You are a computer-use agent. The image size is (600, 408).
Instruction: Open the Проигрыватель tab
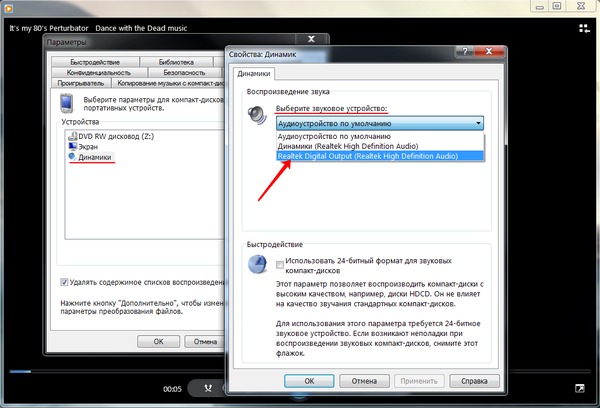[81, 83]
